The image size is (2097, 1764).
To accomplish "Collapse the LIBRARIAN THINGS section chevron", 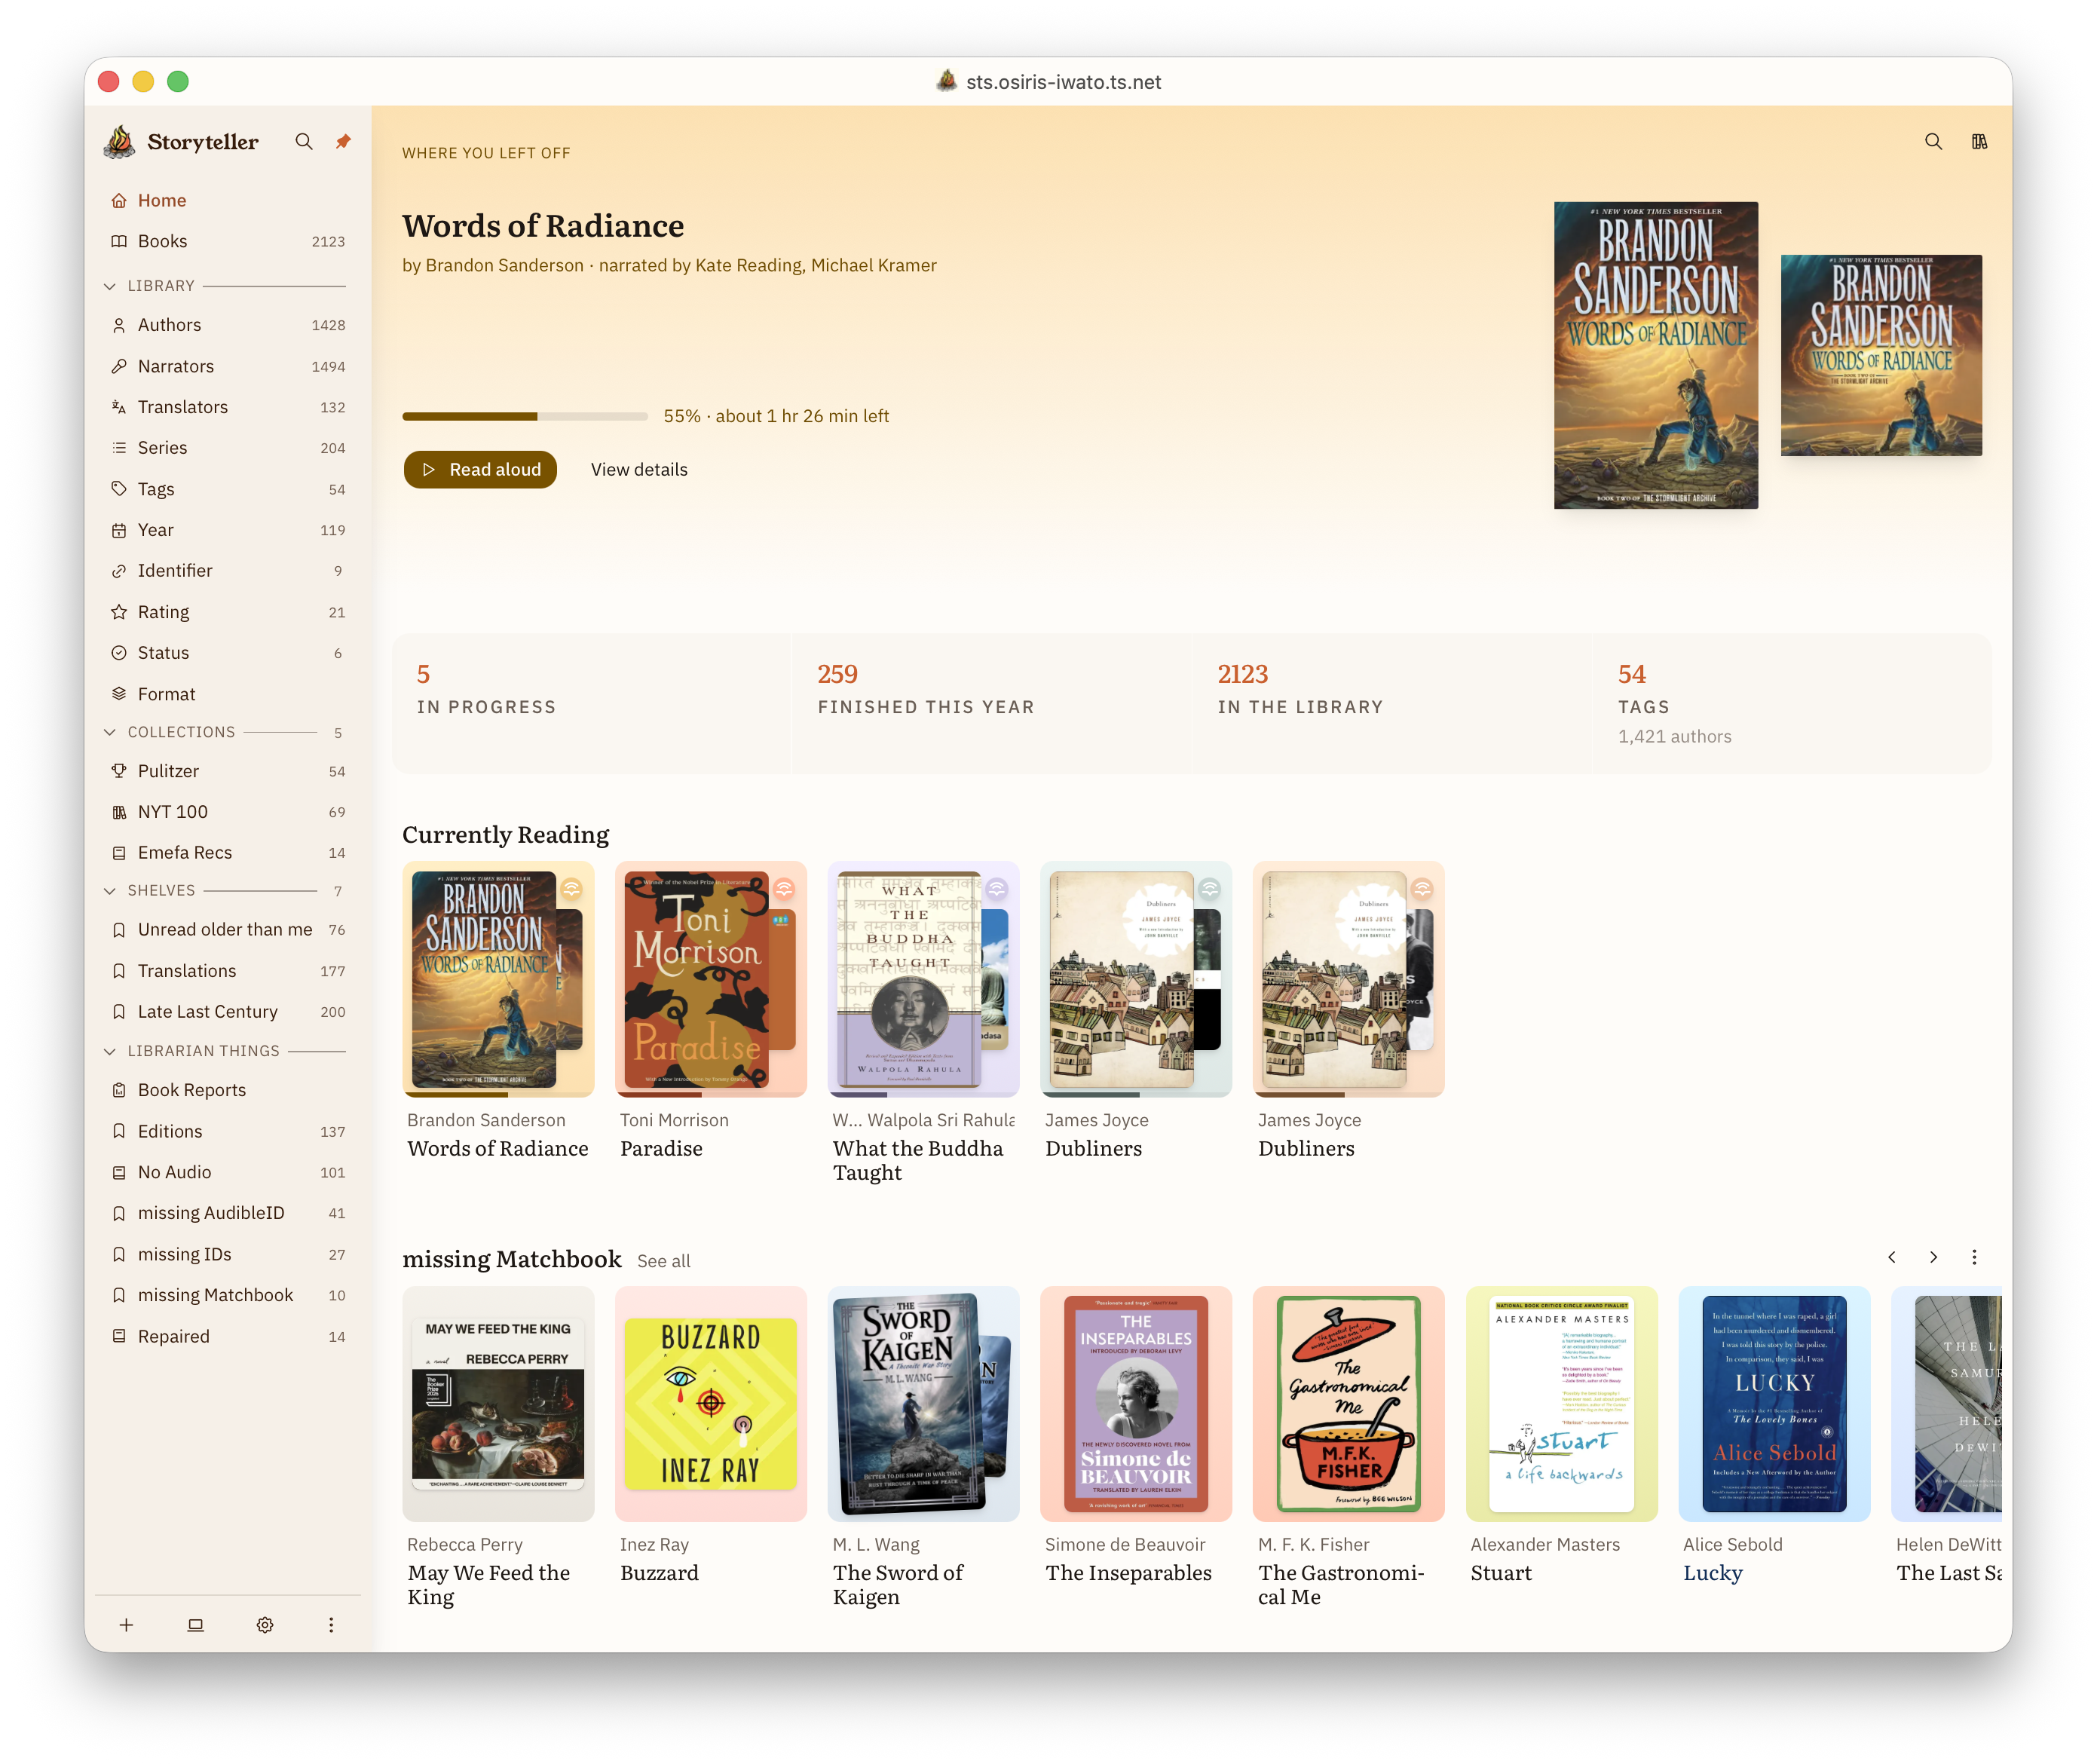I will click(110, 1051).
